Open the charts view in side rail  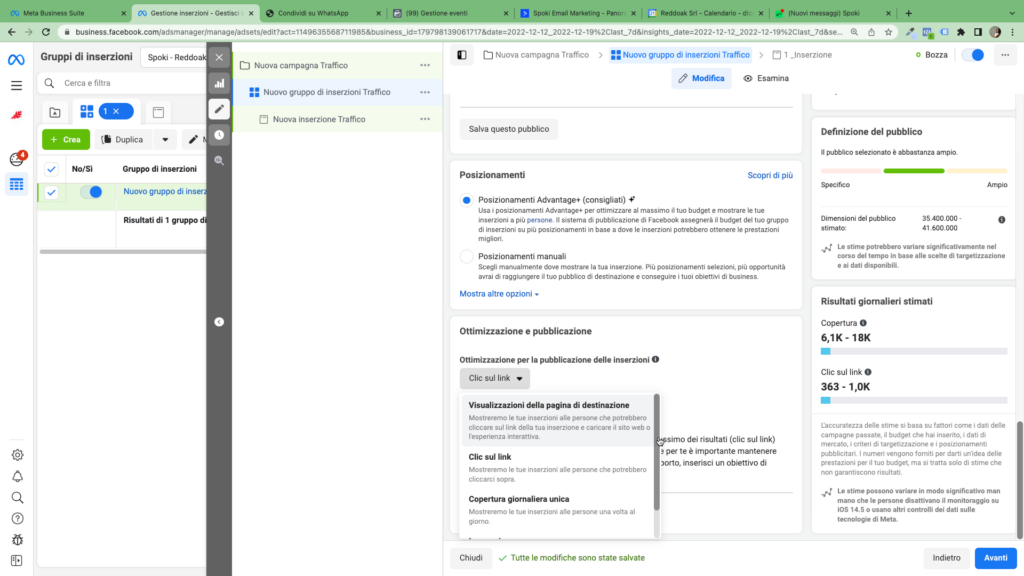[x=219, y=83]
